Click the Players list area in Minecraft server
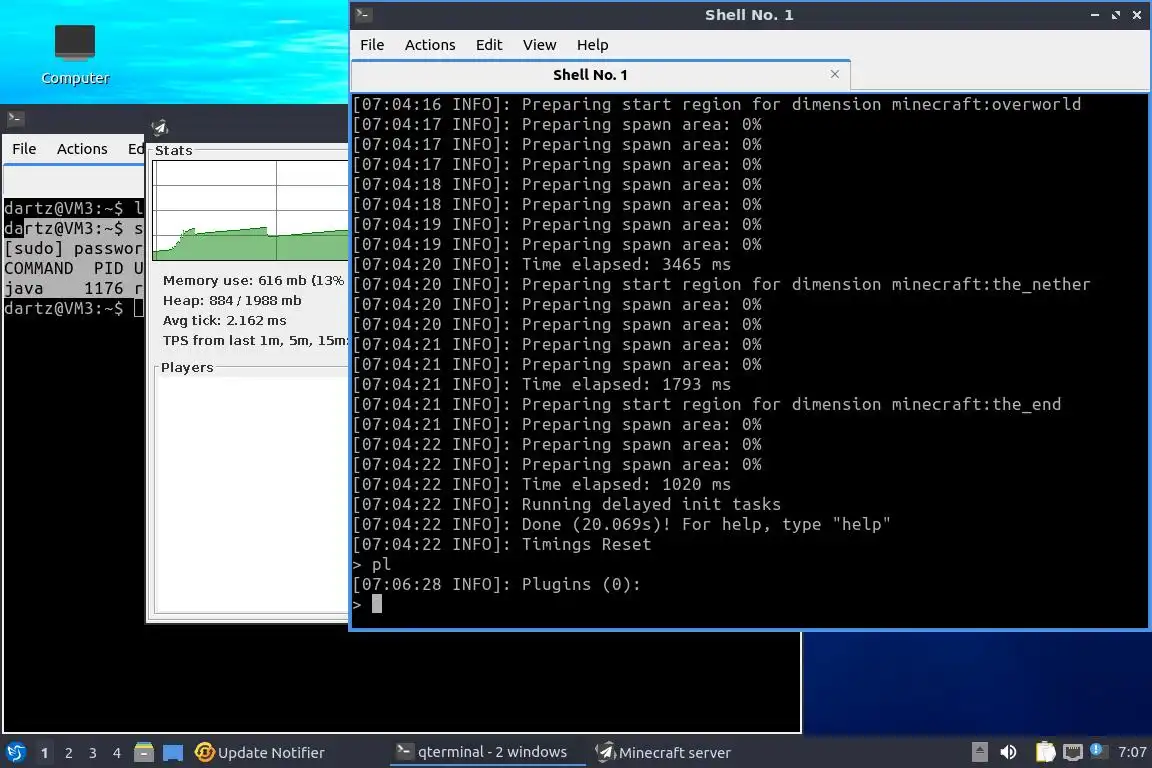 pos(252,493)
